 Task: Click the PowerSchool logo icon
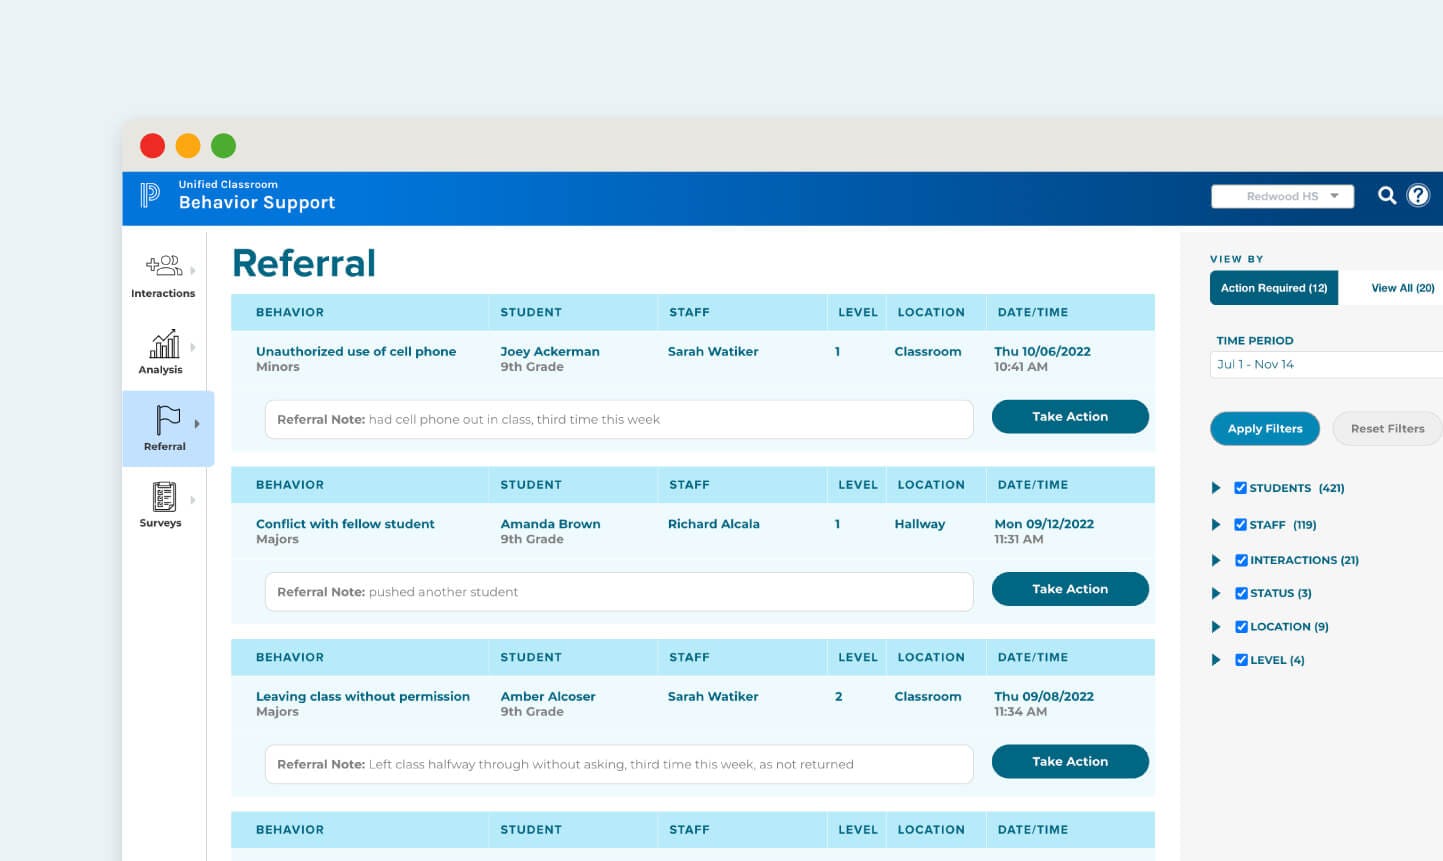(x=148, y=196)
